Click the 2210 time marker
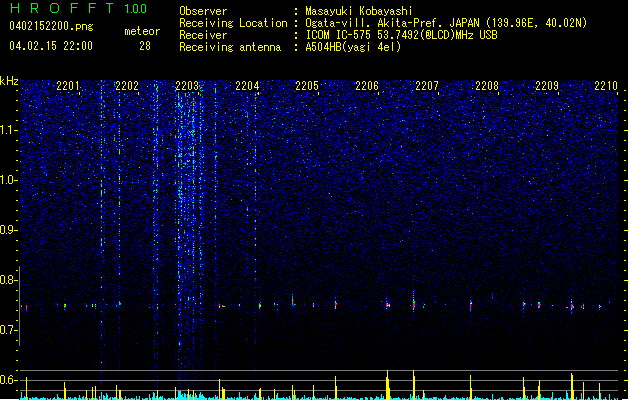 coord(606,86)
